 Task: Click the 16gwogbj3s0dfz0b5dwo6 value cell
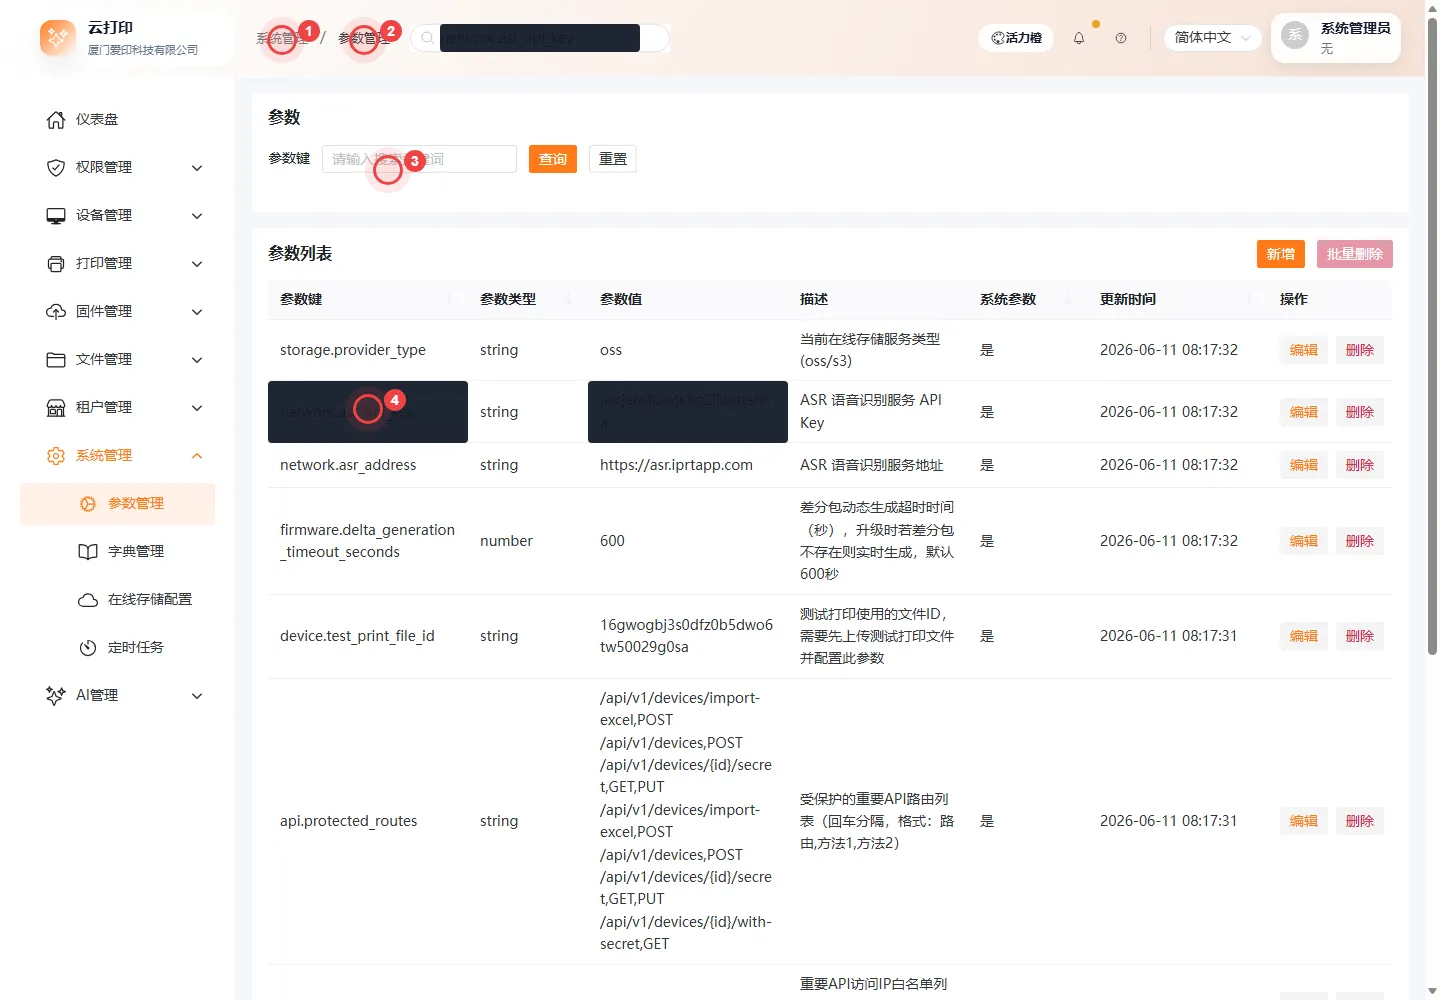tap(686, 636)
